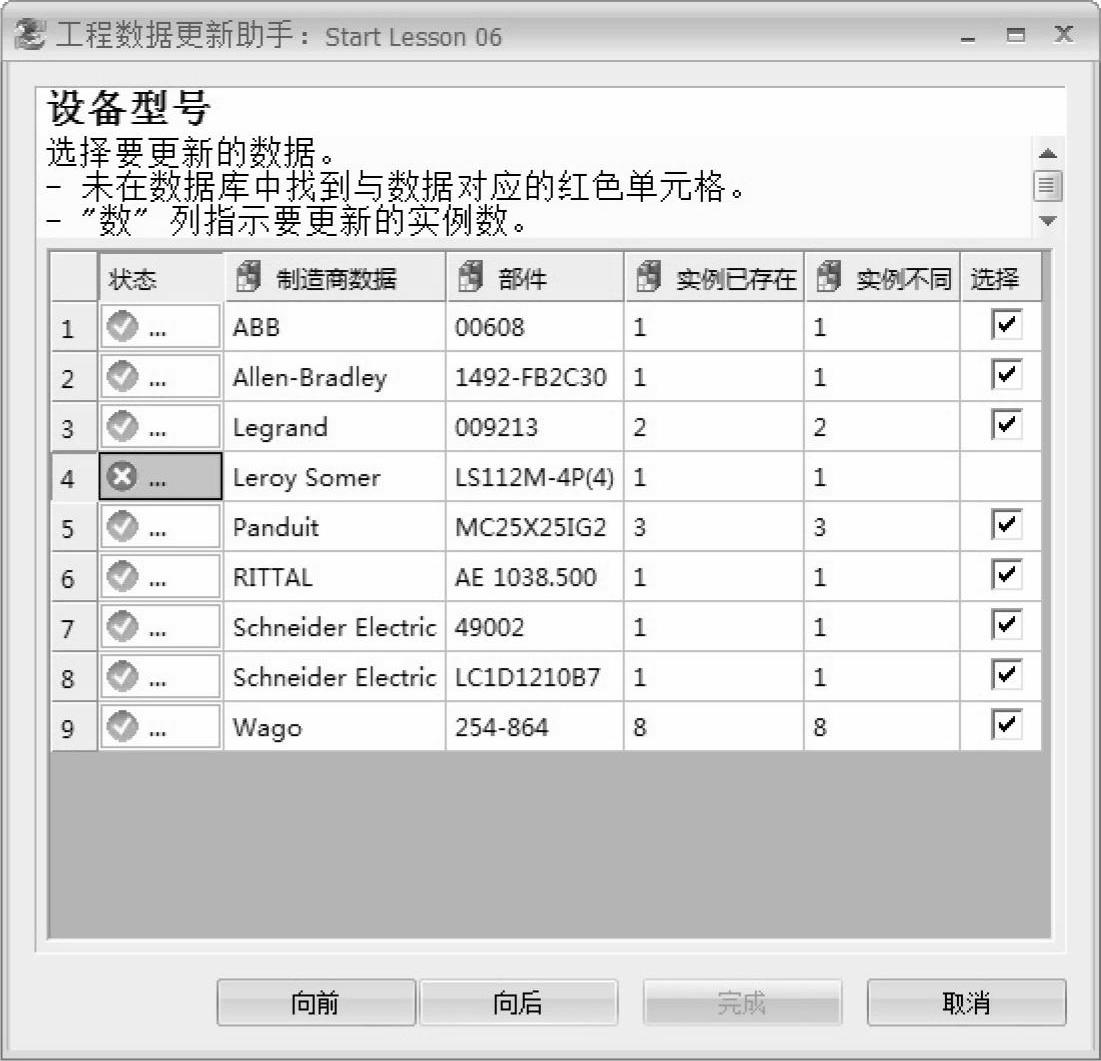Image resolution: width=1101 pixels, height=1061 pixels.
Task: Toggle the checkbox for Schneider Electric 49002
Action: click(1006, 624)
